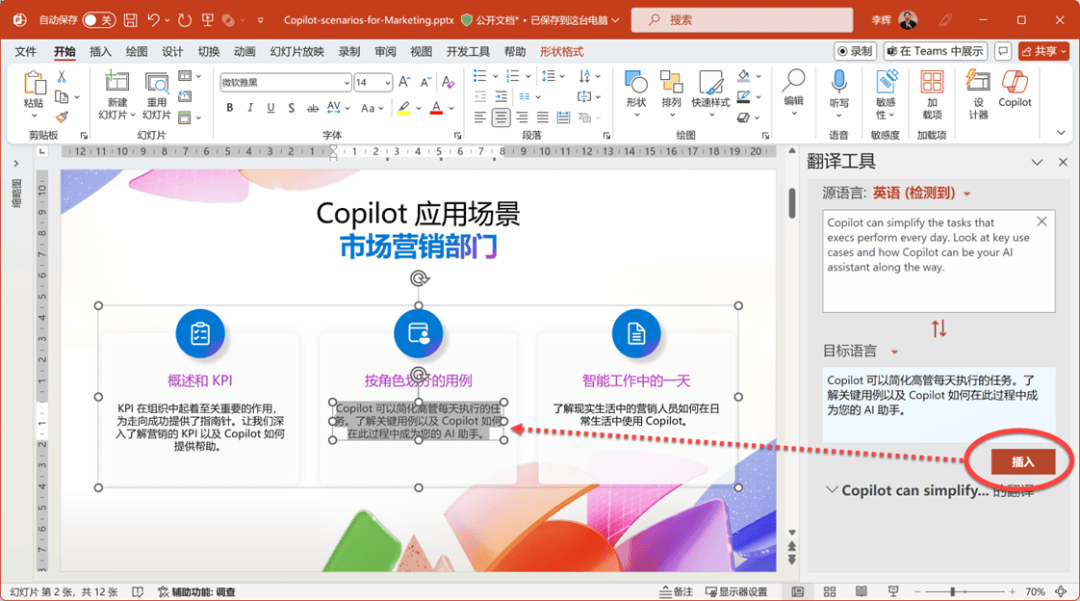This screenshot has height=601, width=1080.
Task: Open the Designer 设计器 pane
Action: click(x=978, y=94)
